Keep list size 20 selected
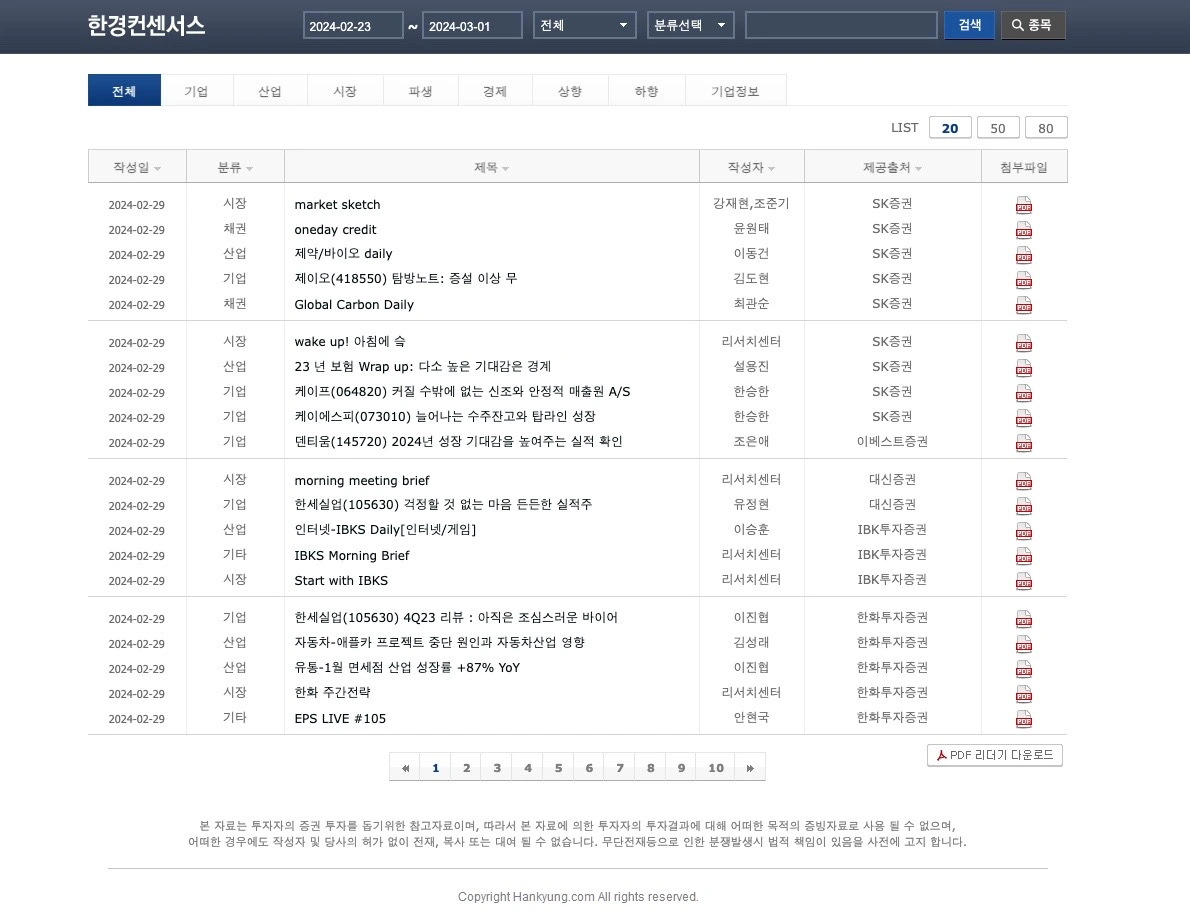This screenshot has width=1190, height=924. (950, 127)
